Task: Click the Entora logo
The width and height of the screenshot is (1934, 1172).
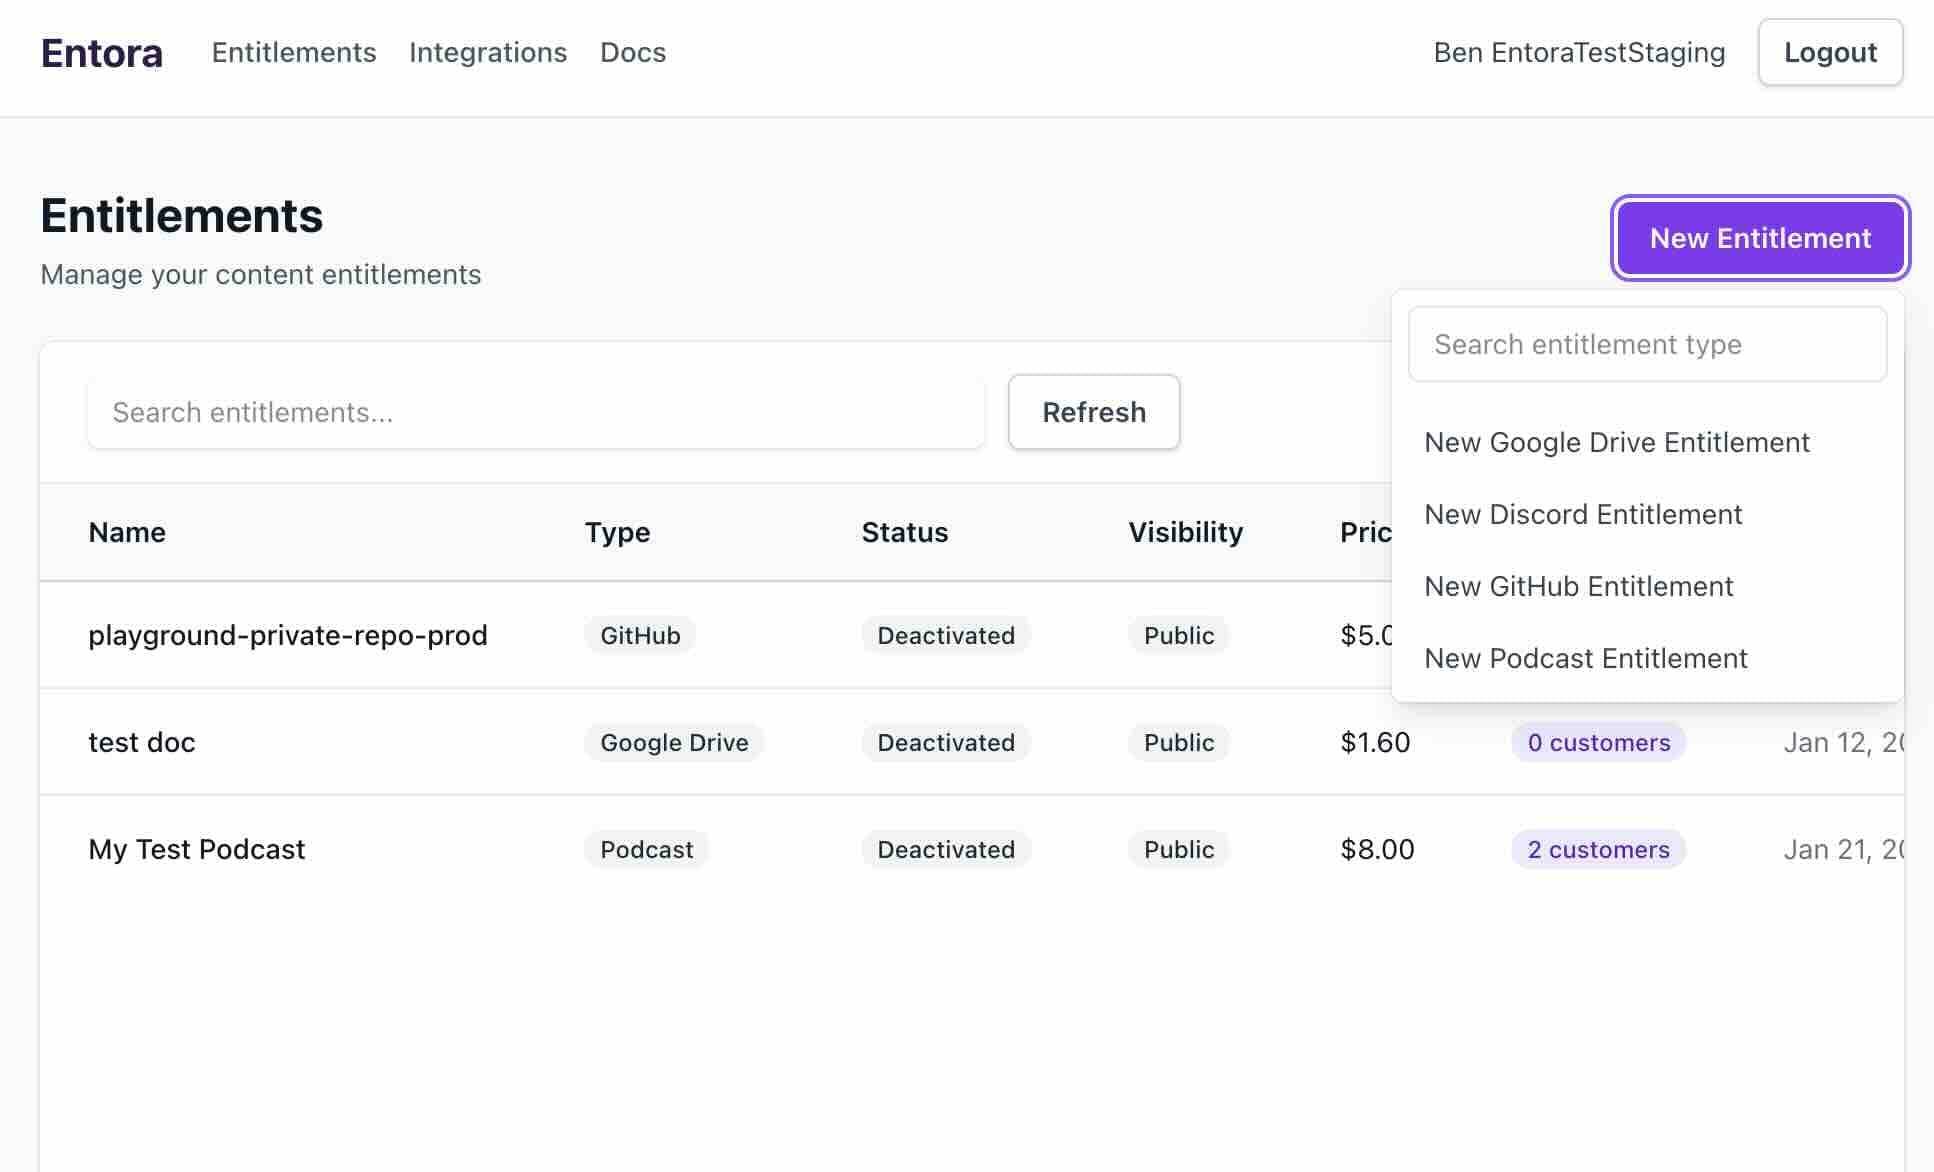Action: pos(101,52)
